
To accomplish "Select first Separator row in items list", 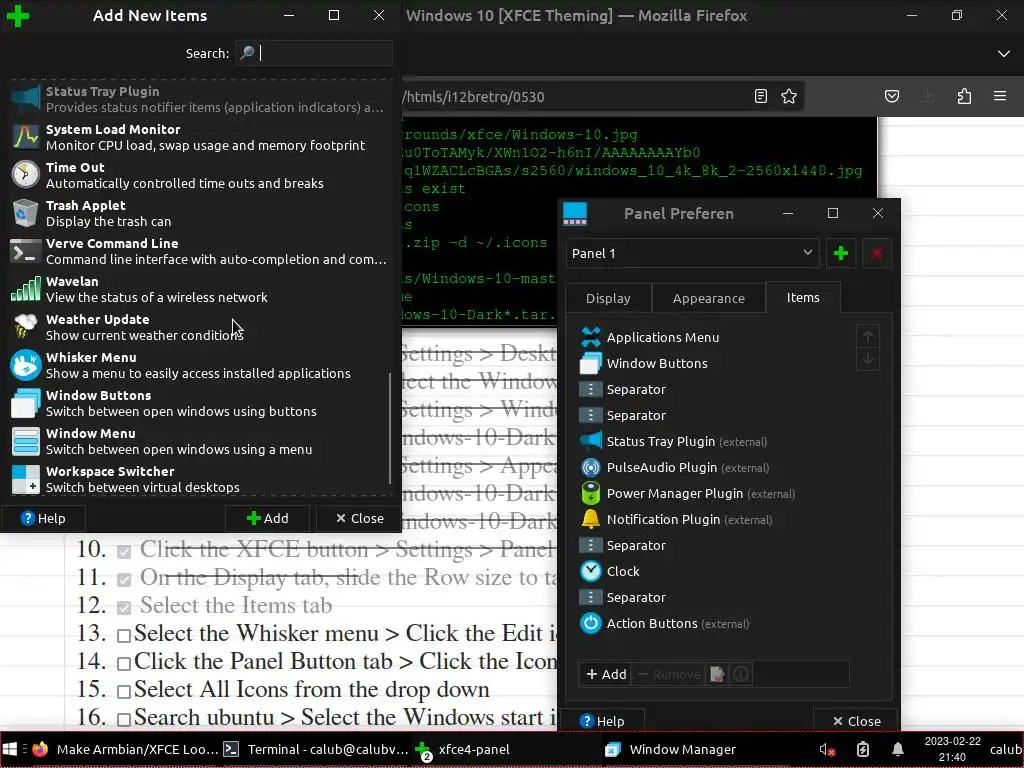I will tap(715, 389).
